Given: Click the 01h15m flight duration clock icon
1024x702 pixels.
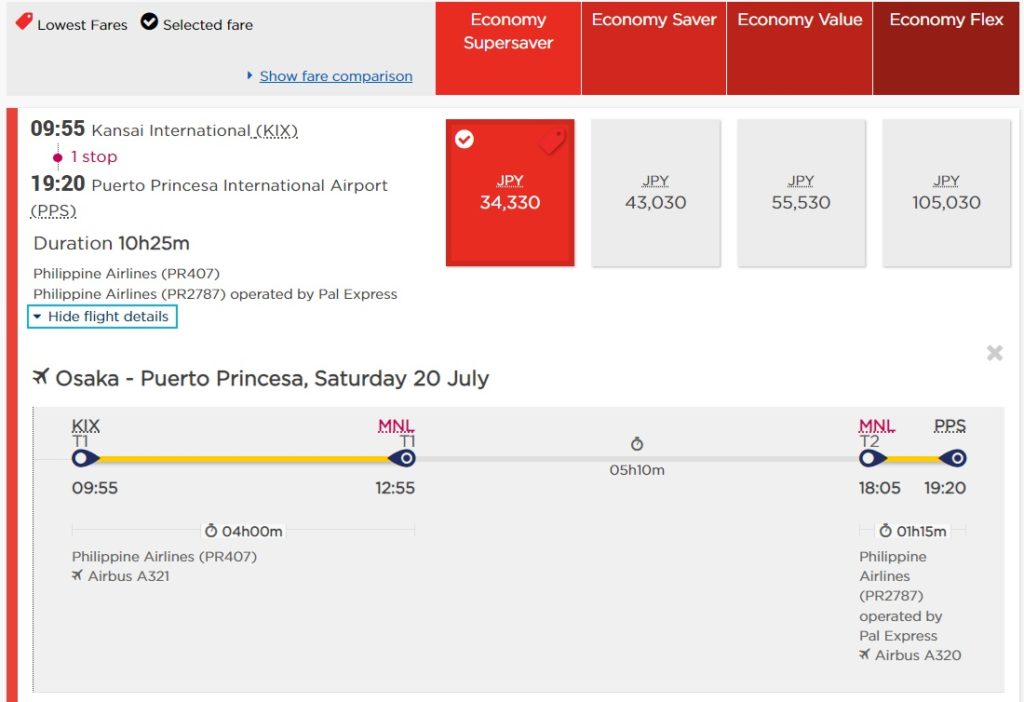Looking at the screenshot, I should [x=885, y=531].
